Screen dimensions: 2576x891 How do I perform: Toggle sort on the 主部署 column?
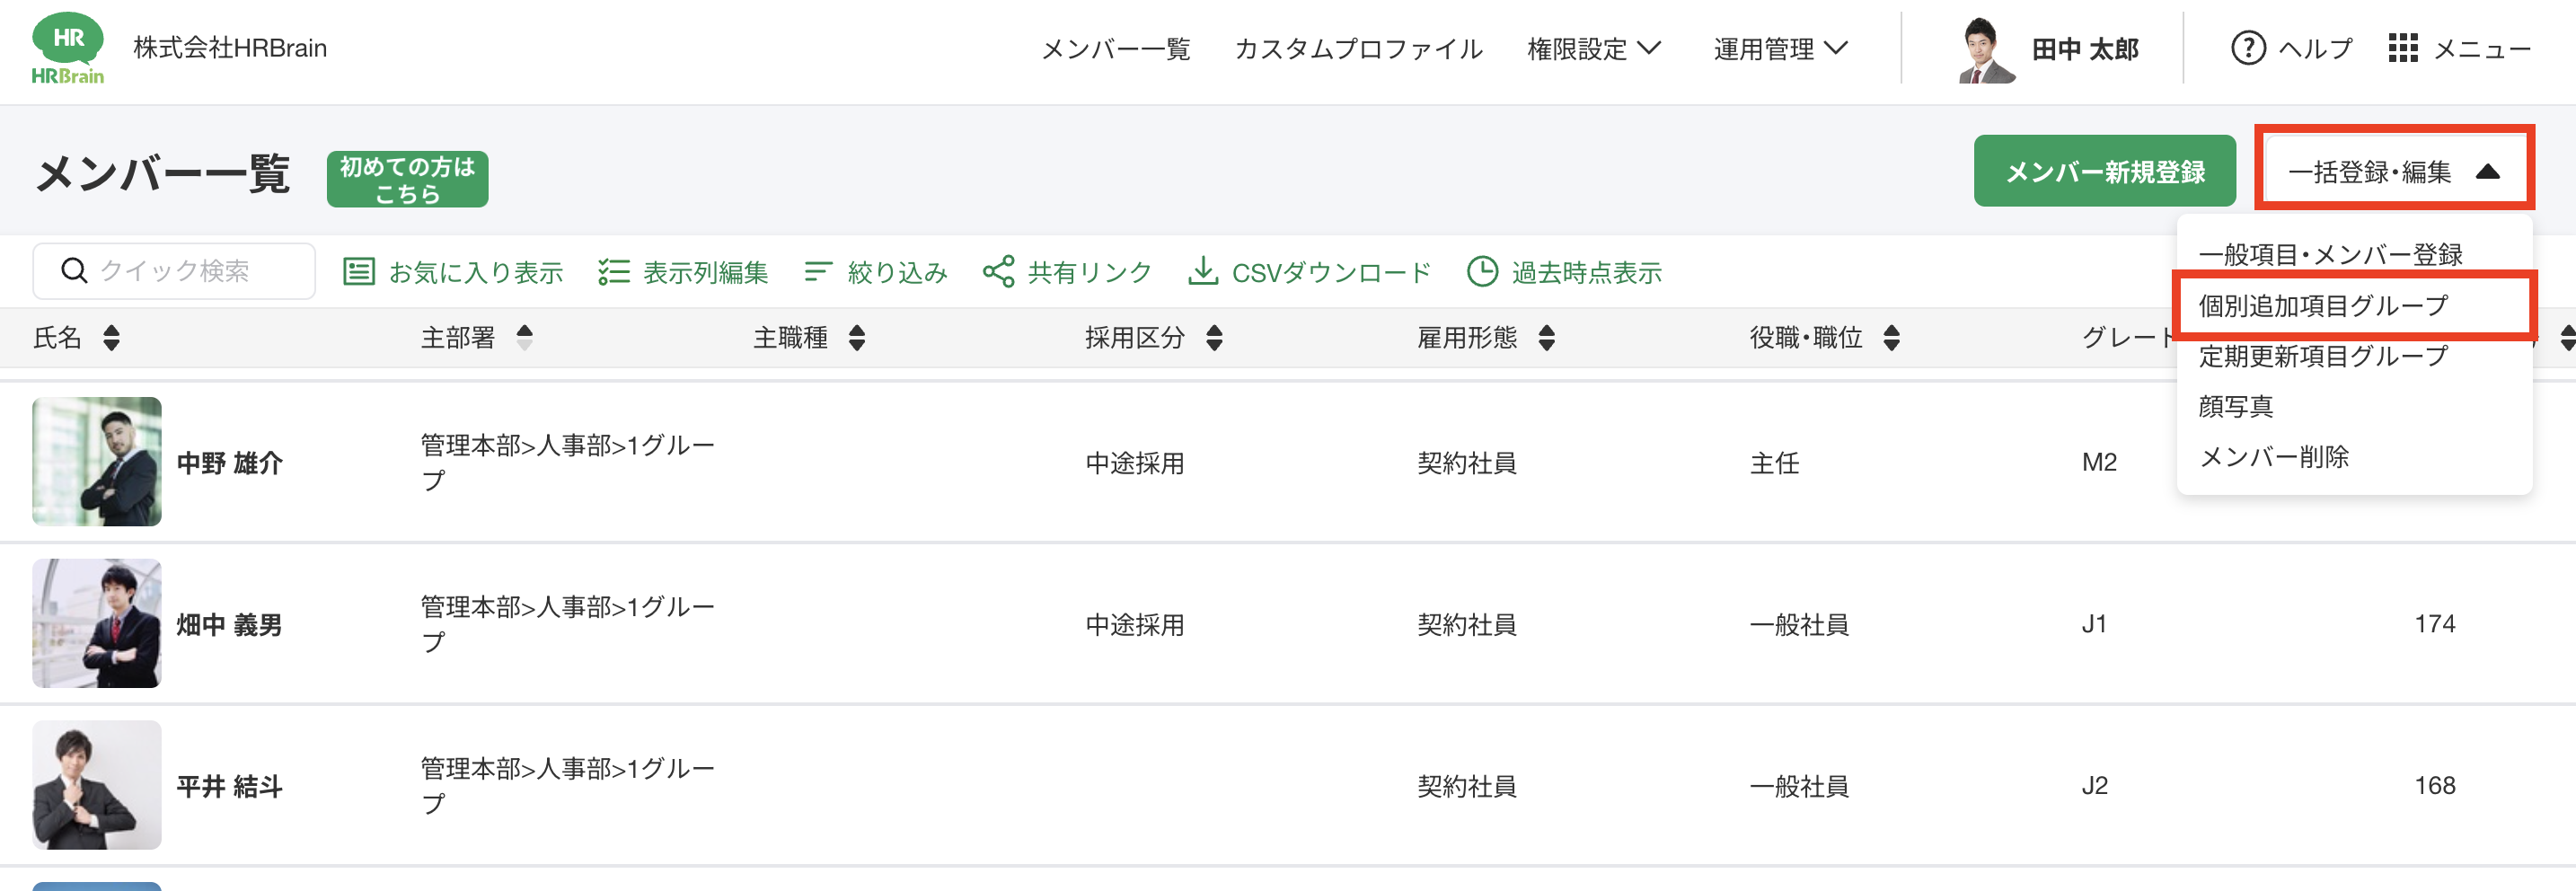[x=524, y=338]
